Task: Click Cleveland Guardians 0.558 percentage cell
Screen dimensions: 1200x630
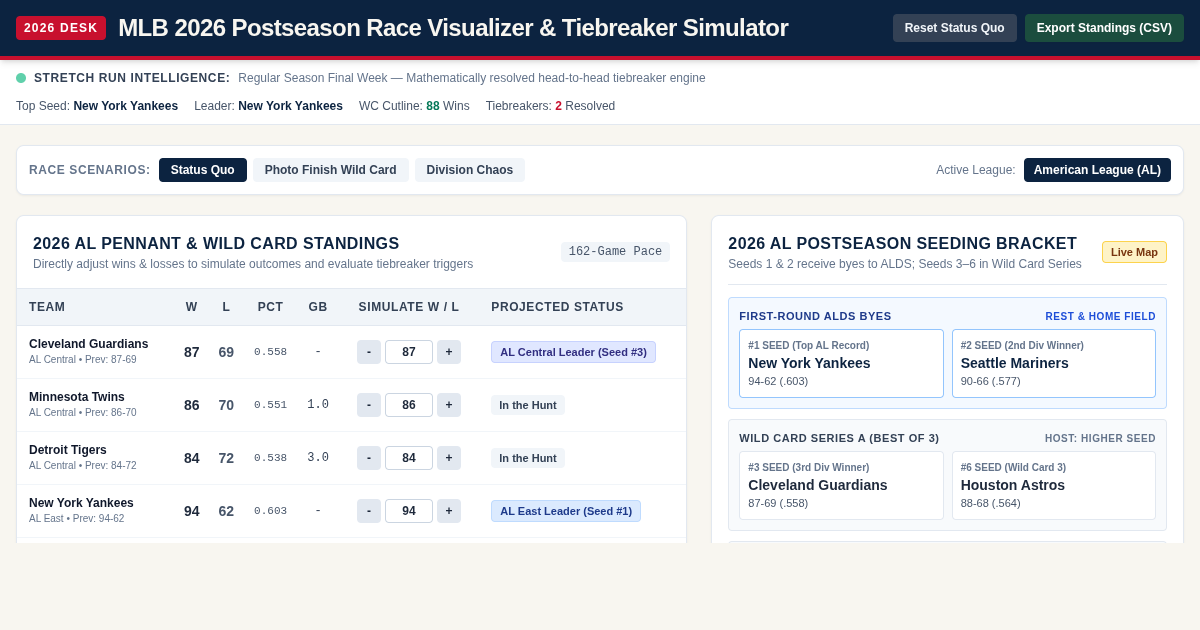Action: click(x=270, y=352)
